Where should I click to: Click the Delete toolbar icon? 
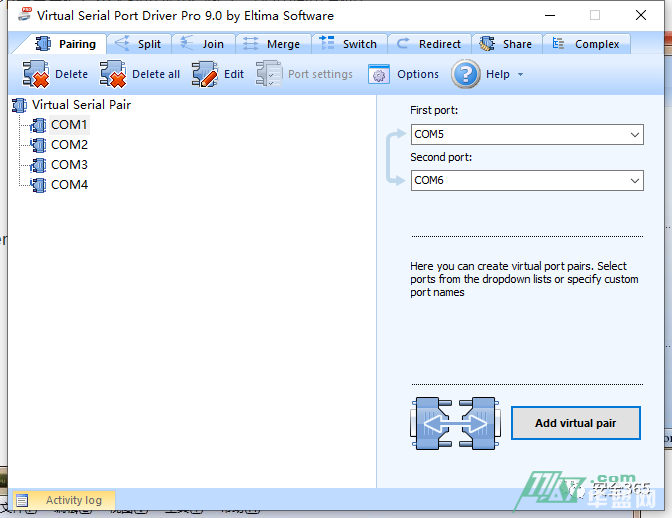pyautogui.click(x=36, y=74)
